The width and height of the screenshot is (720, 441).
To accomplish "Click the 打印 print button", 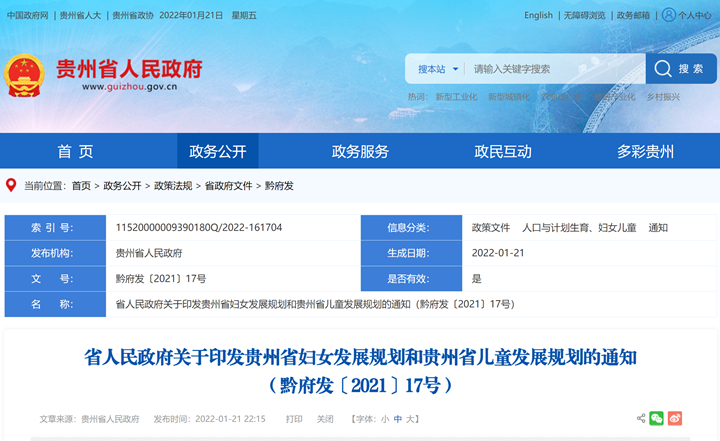I will (x=294, y=419).
